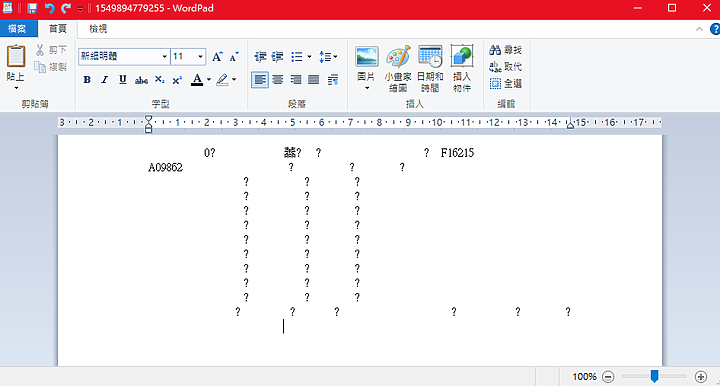Zoom in with the plus button
Image resolution: width=720 pixels, height=386 pixels.
point(701,377)
